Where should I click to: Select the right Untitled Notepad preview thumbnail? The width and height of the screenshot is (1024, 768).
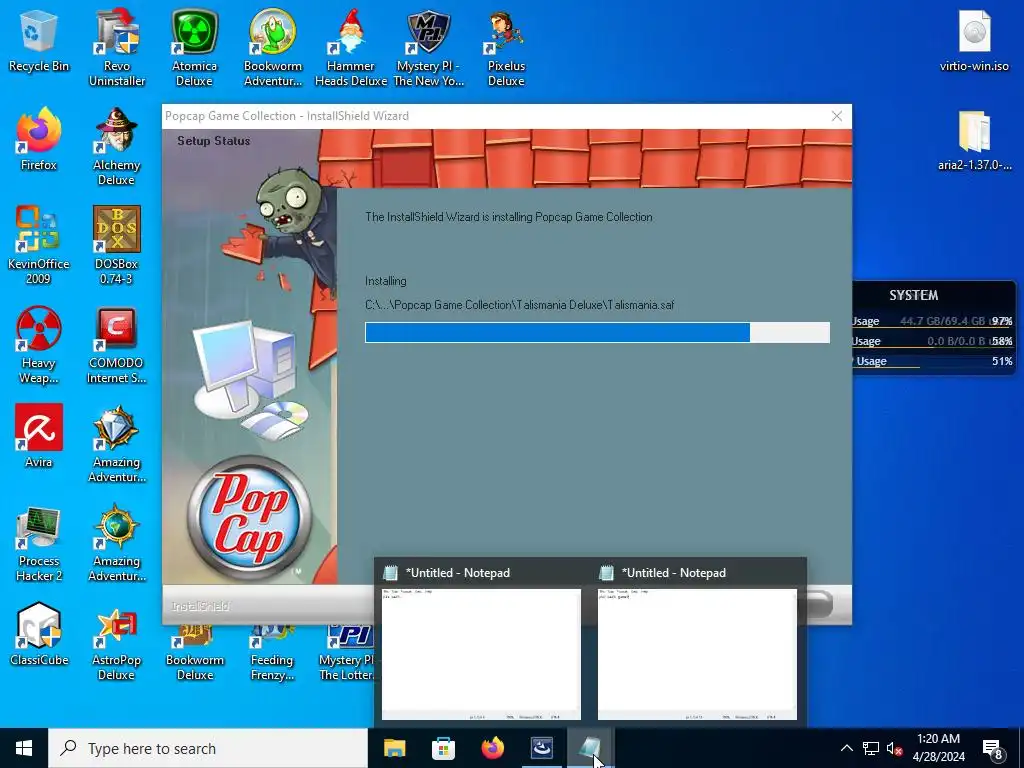(x=697, y=654)
